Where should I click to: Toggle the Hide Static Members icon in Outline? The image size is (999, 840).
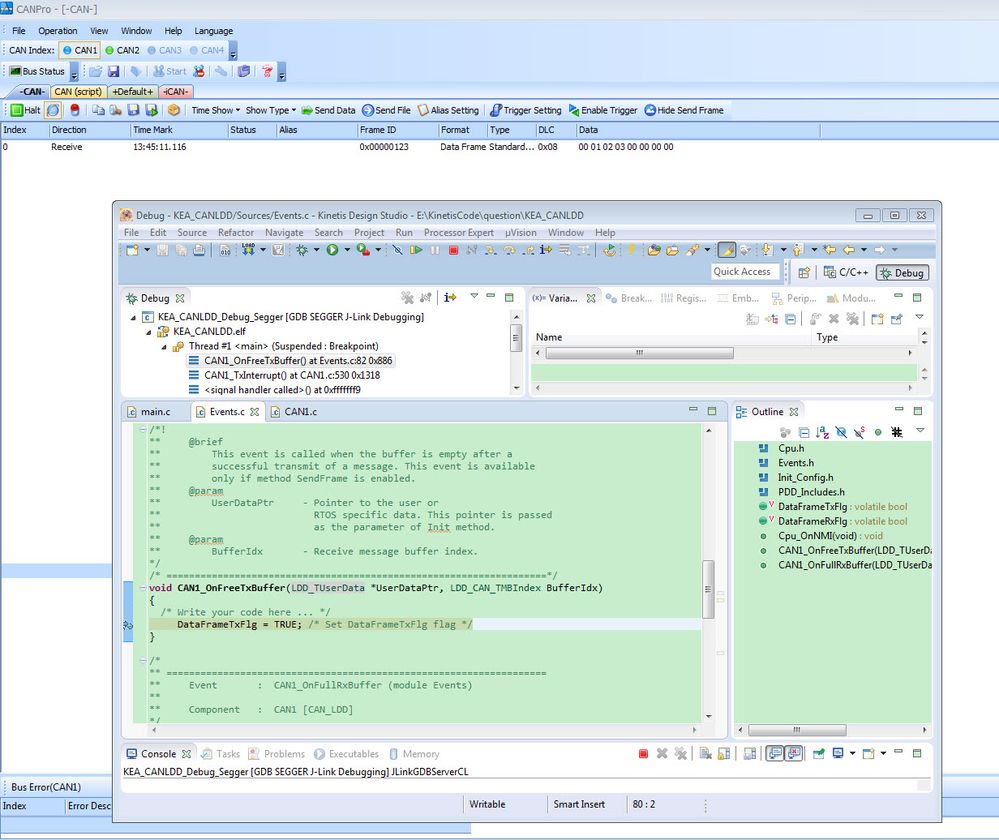point(859,432)
